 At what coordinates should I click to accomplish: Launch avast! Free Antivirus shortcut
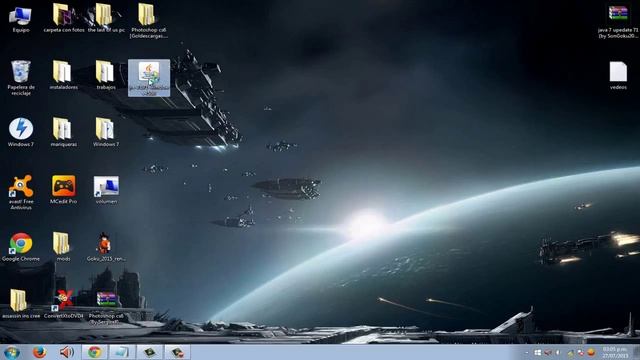point(21,192)
